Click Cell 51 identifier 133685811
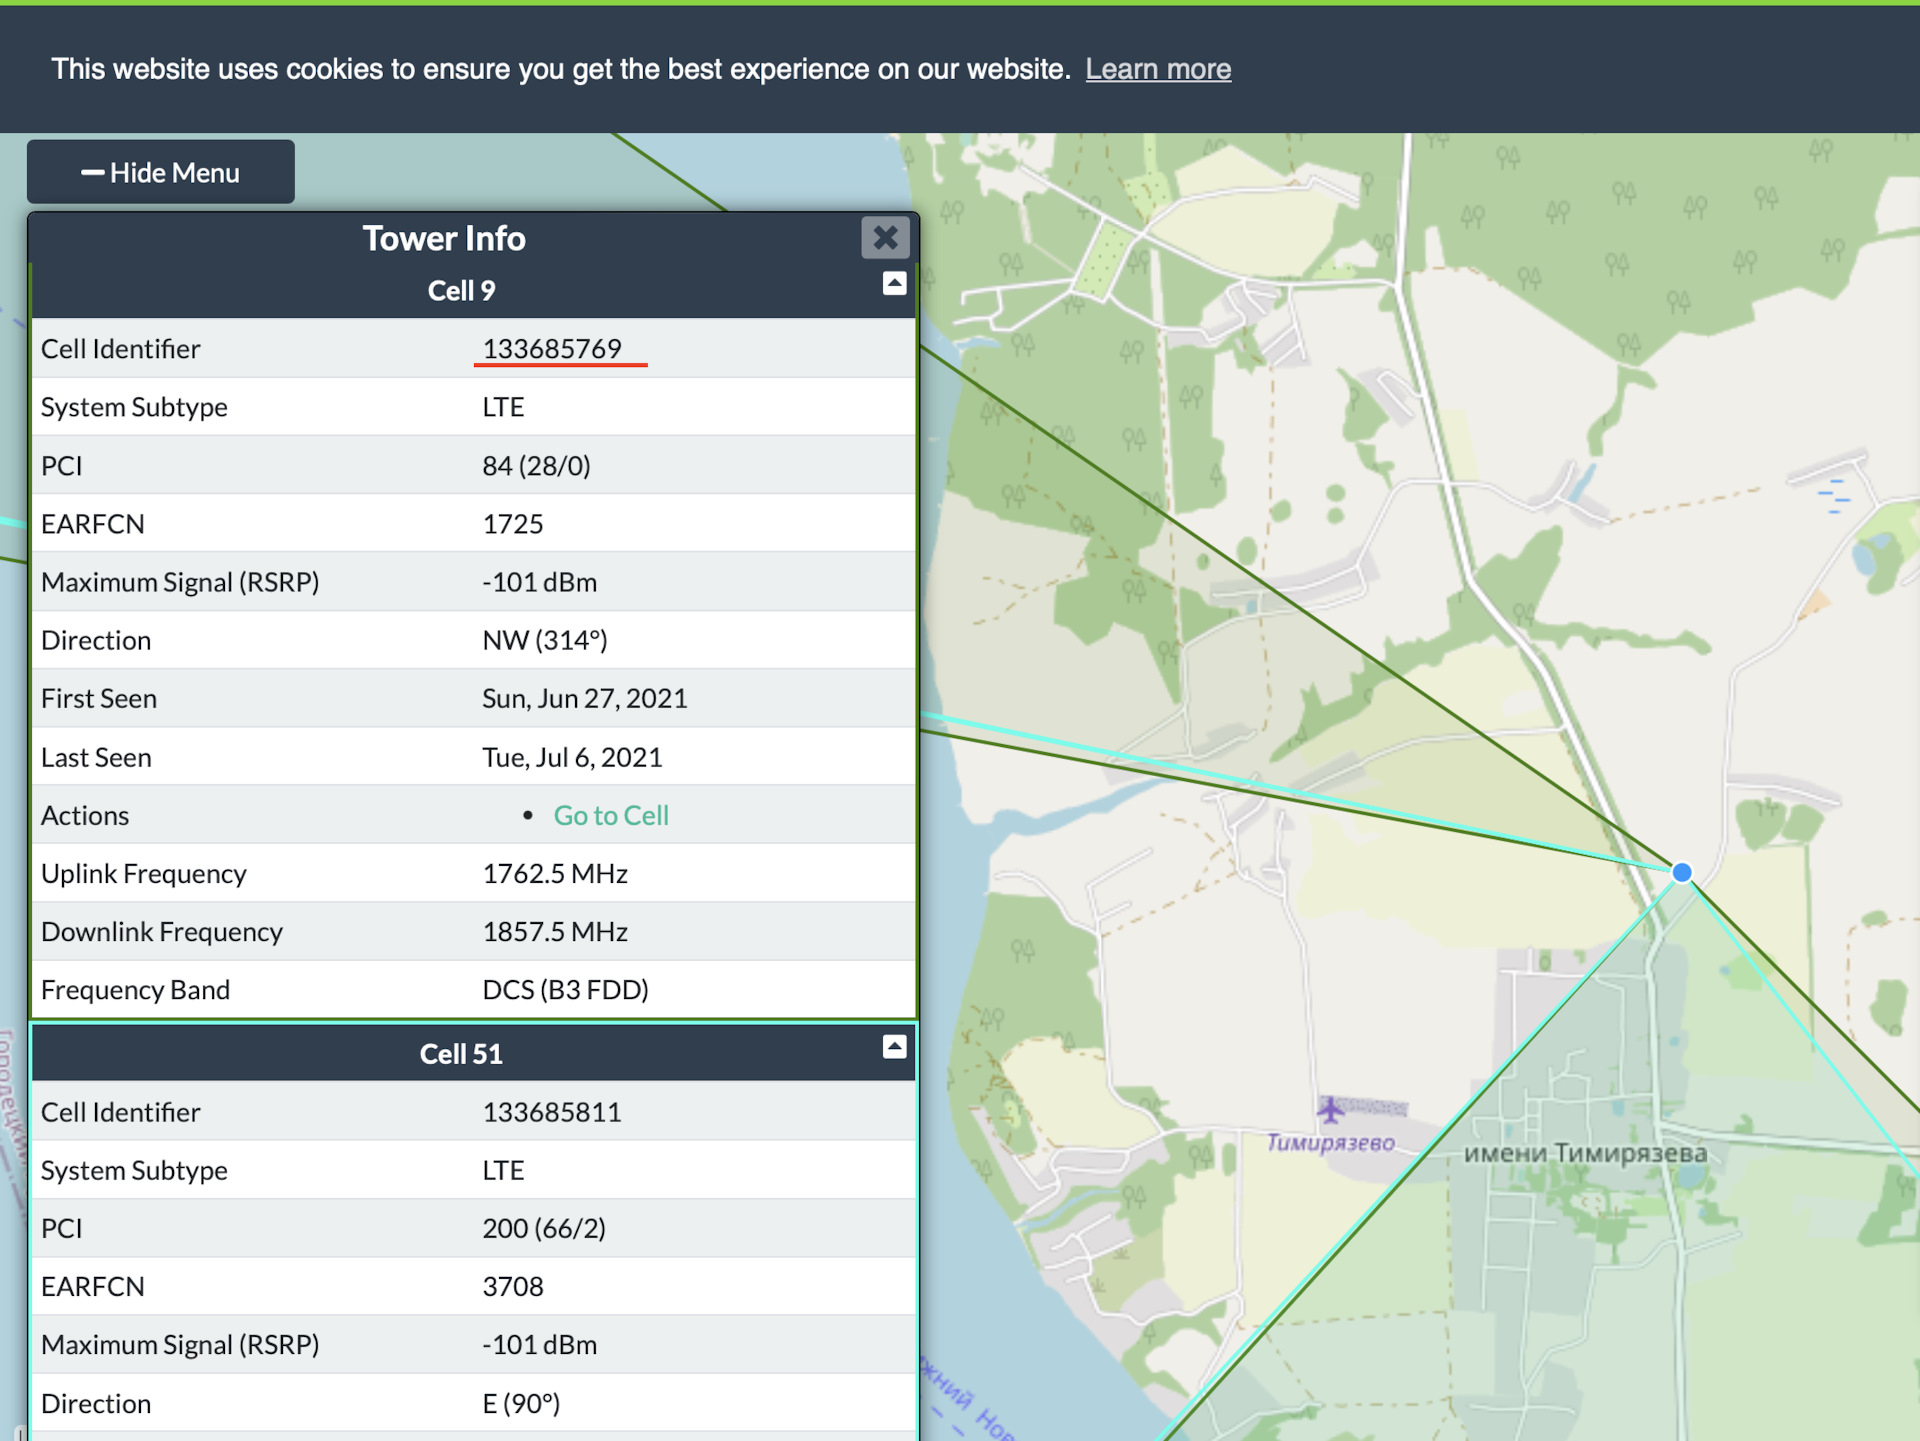 click(x=552, y=1112)
